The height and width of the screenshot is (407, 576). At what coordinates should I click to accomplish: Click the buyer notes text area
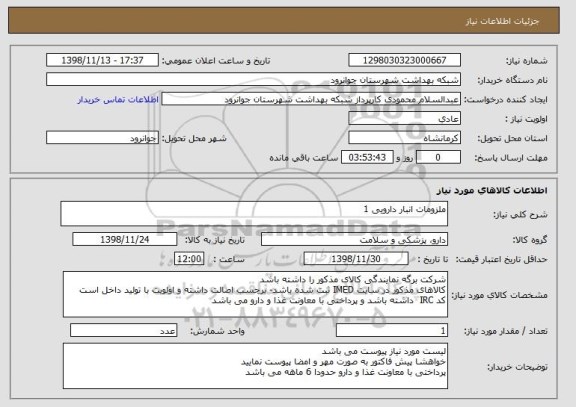click(255, 366)
